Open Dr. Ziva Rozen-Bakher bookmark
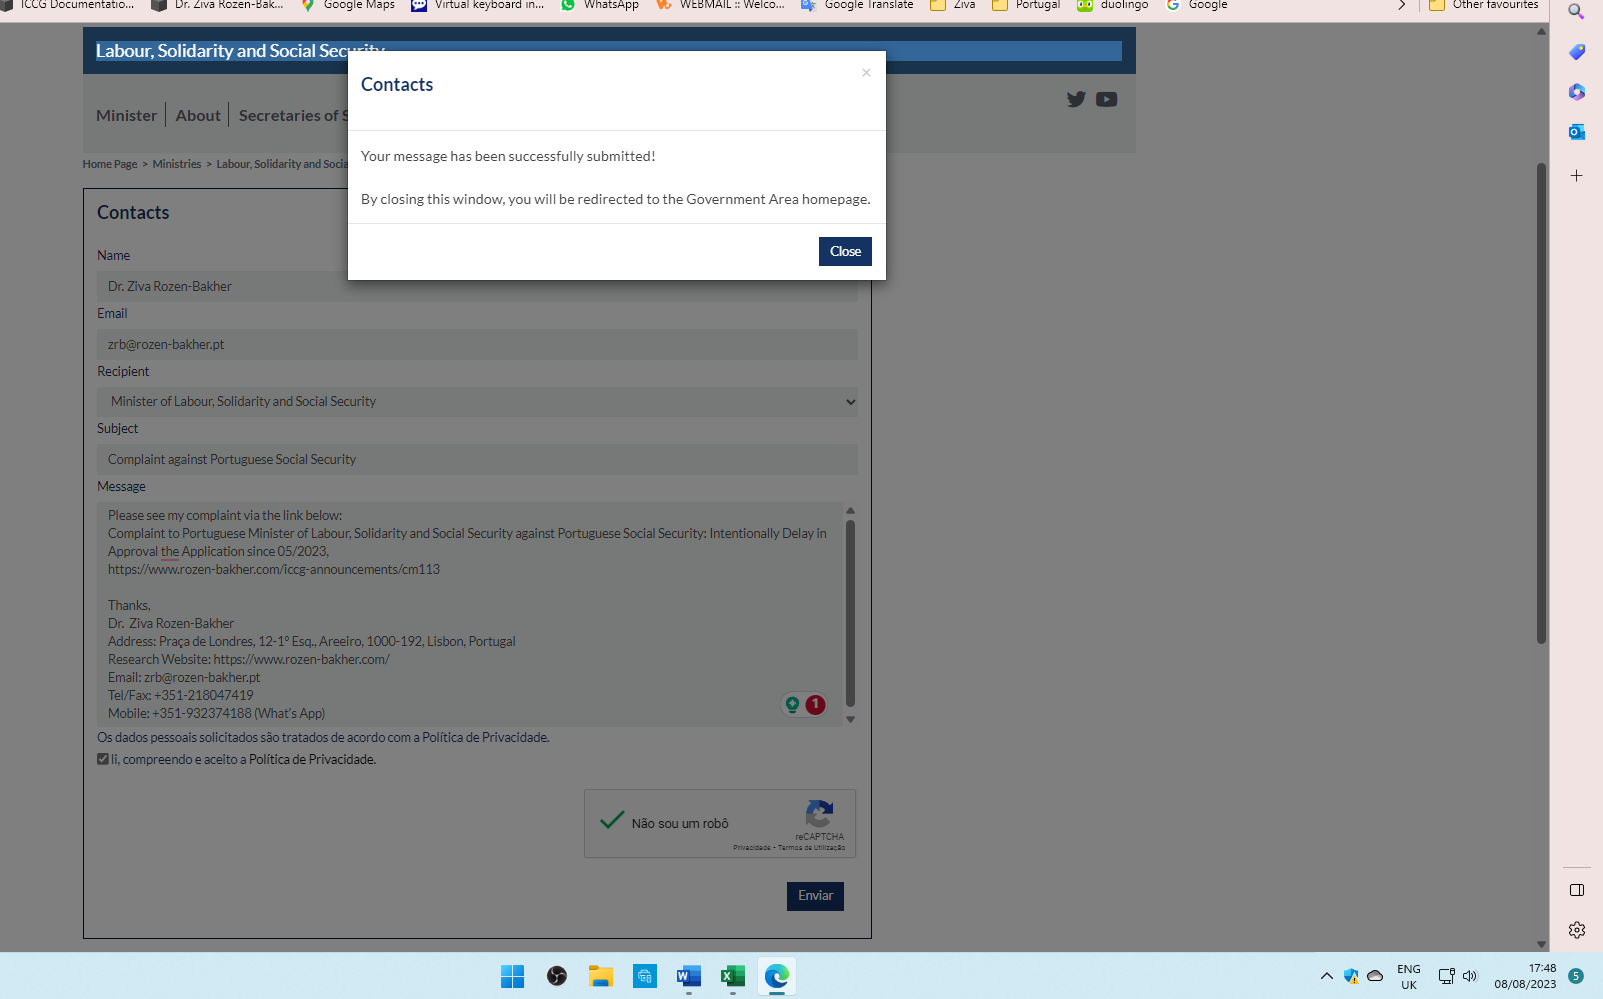This screenshot has width=1603, height=999. (x=217, y=6)
